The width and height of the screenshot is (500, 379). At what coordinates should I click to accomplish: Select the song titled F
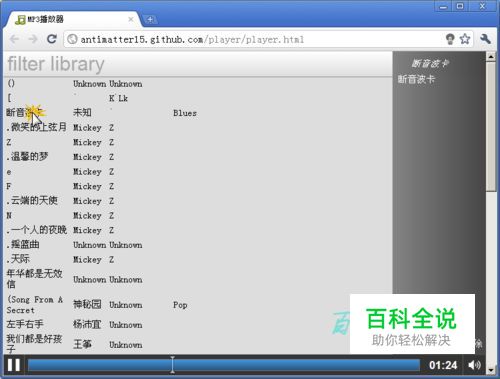click(x=9, y=186)
